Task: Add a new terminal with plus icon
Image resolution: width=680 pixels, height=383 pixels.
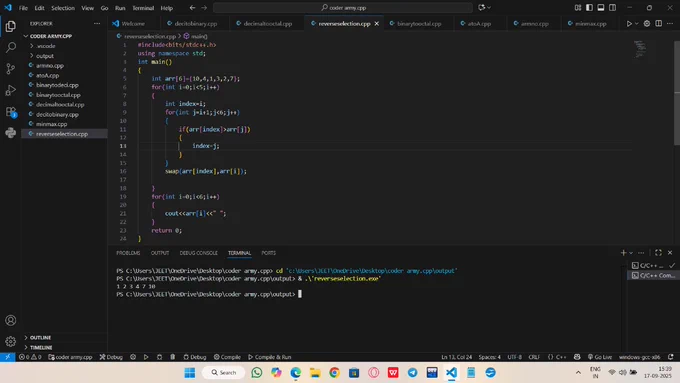Action: tap(623, 252)
